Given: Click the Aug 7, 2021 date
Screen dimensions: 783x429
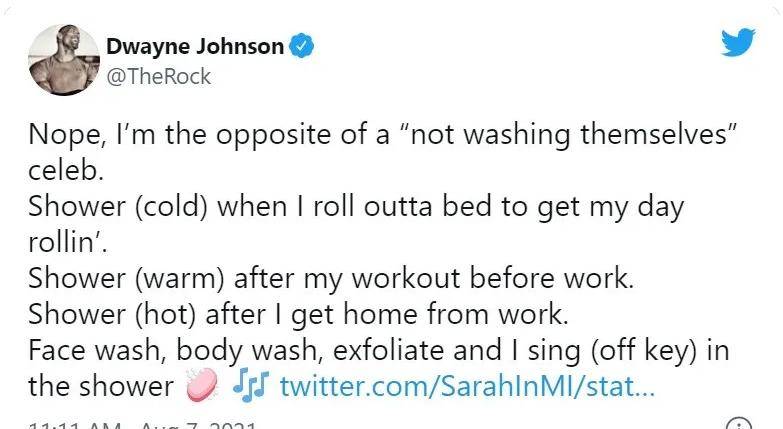Looking at the screenshot, I should coord(198,426).
